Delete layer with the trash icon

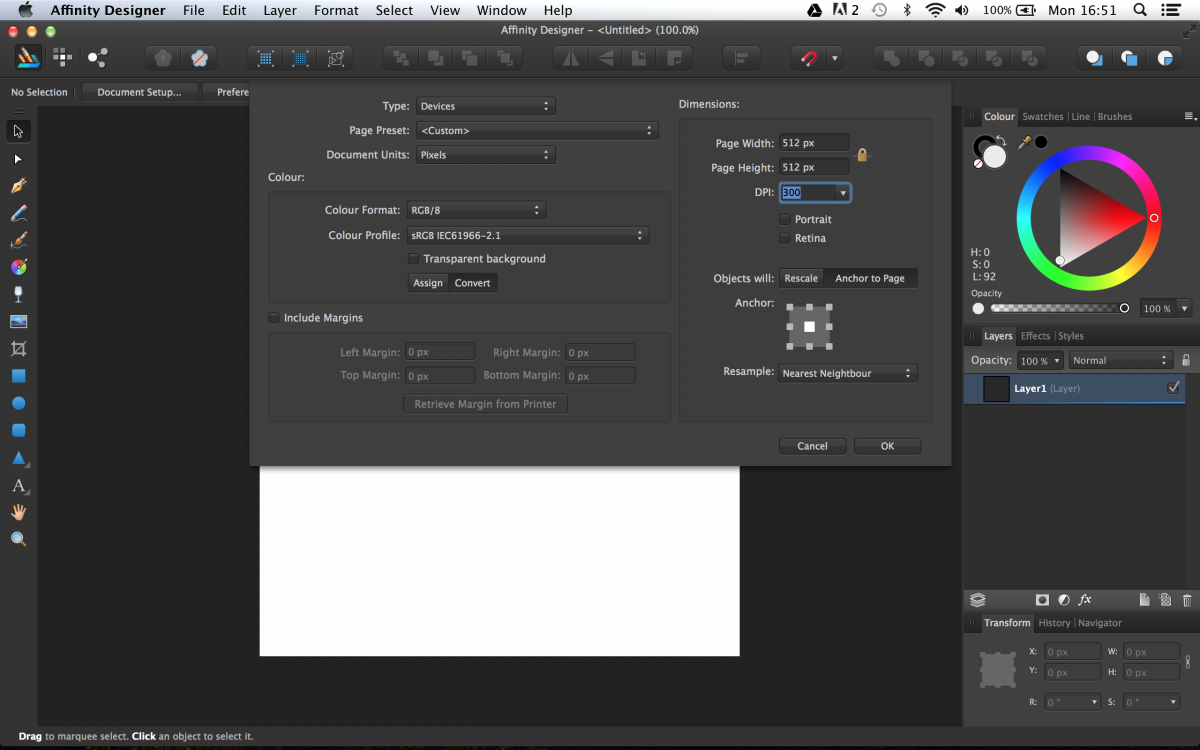[1187, 600]
